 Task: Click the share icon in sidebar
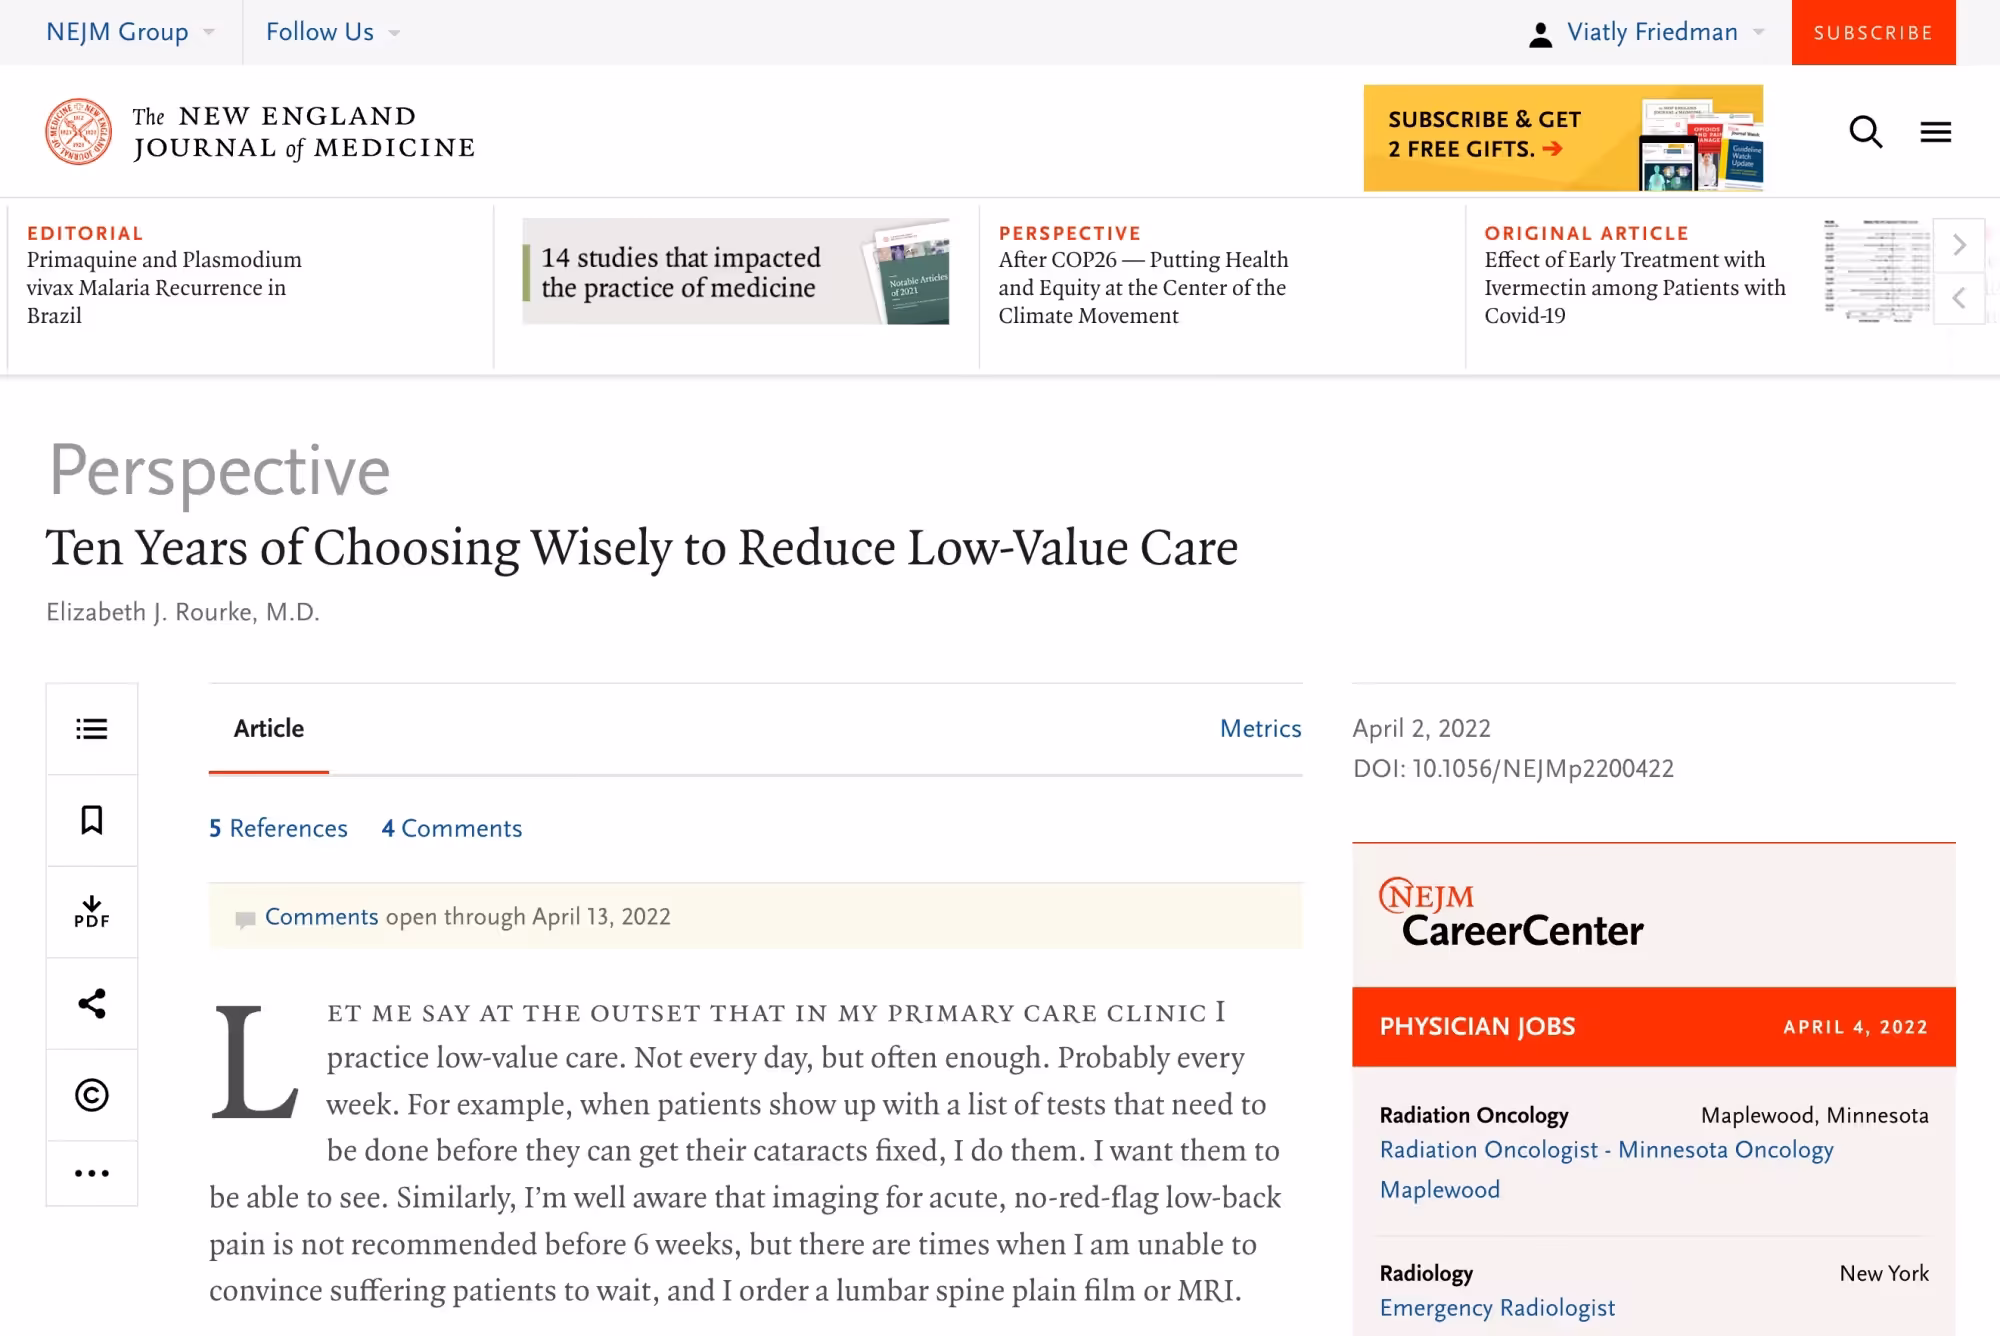[x=92, y=1003]
